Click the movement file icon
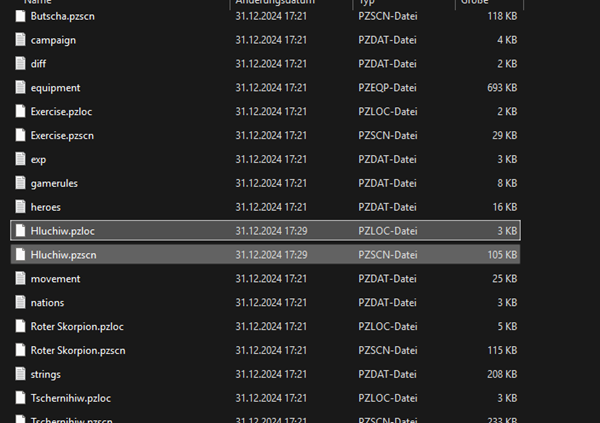Screen dimensions: 600x423 (x=20, y=279)
